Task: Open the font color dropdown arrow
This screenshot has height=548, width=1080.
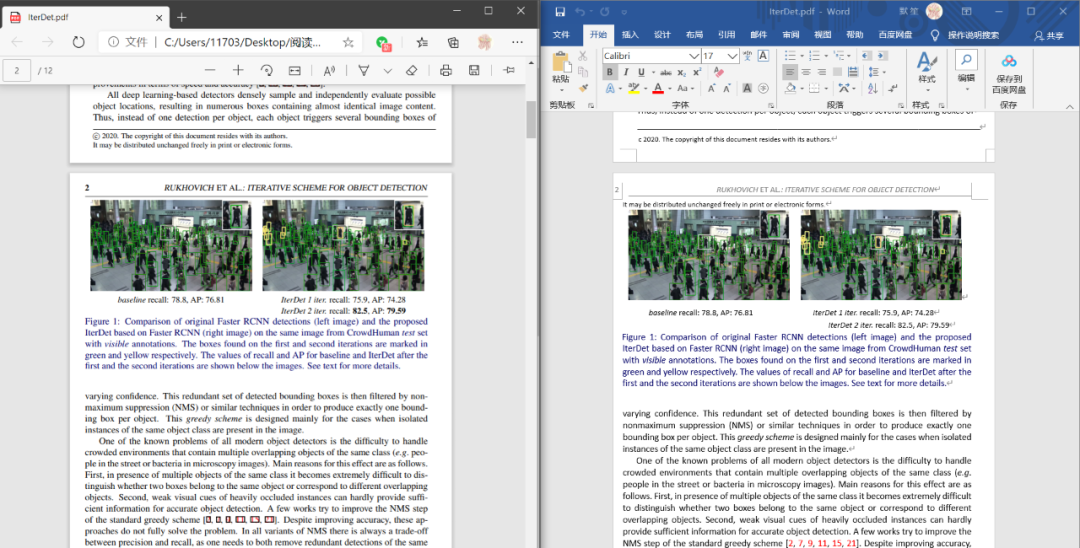Action: 669,88
